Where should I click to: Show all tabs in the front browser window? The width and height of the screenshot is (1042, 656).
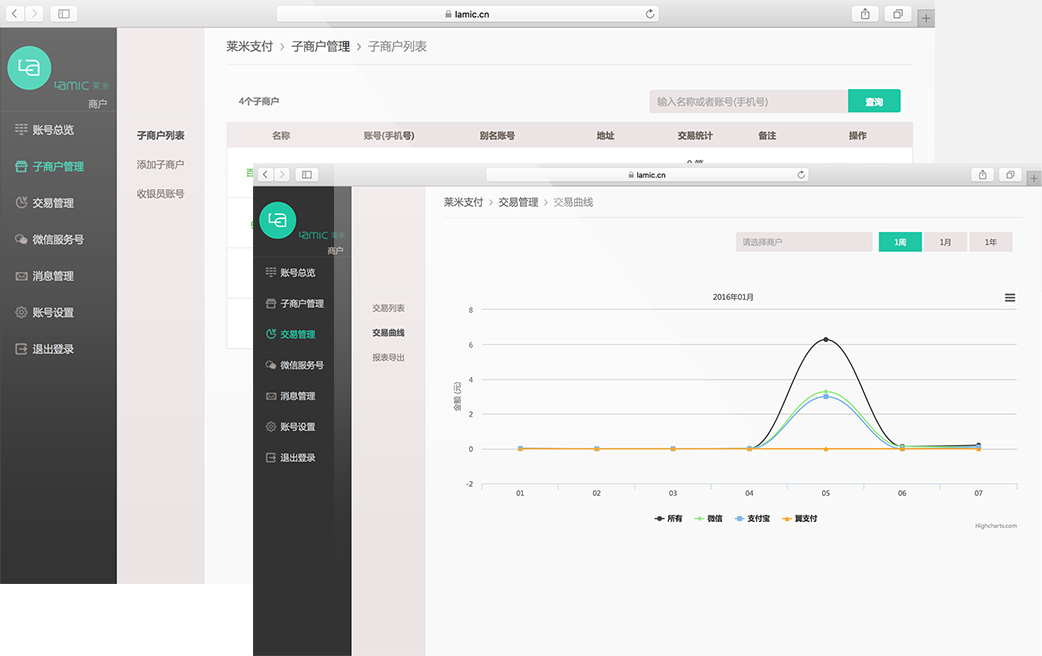point(1010,175)
